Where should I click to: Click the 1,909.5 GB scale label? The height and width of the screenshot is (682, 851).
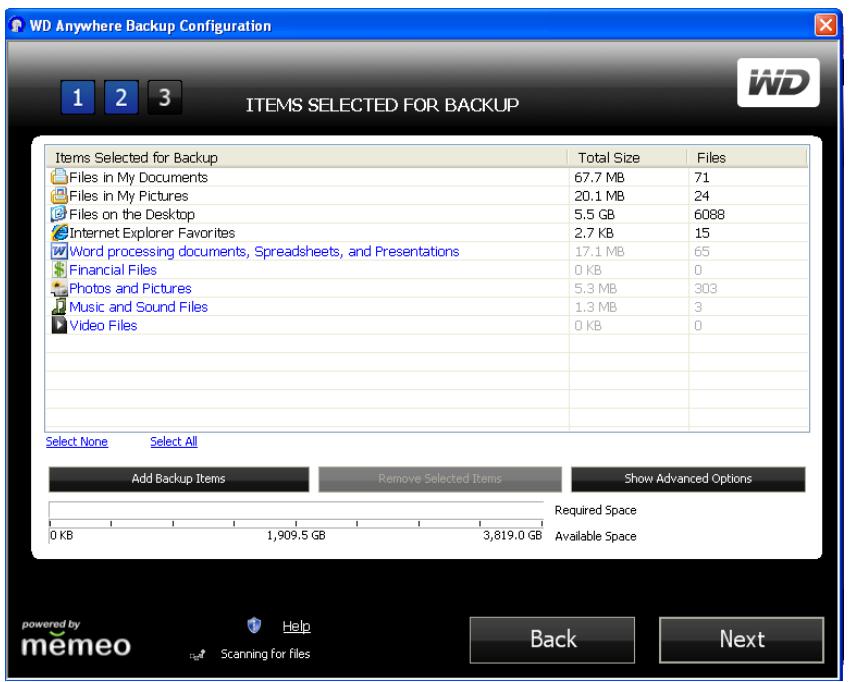pos(296,535)
